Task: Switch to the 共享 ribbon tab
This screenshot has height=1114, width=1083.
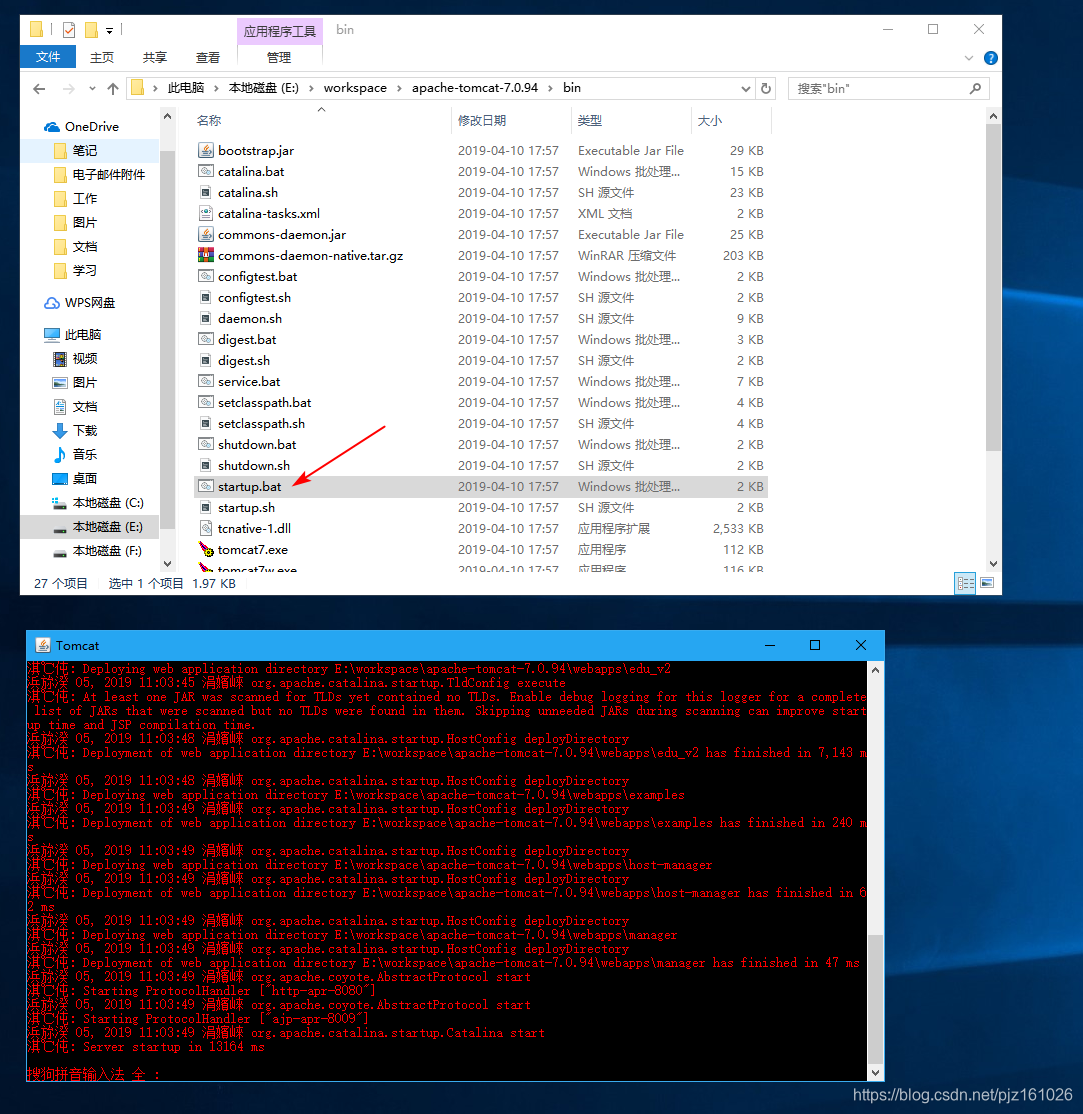Action: [154, 58]
